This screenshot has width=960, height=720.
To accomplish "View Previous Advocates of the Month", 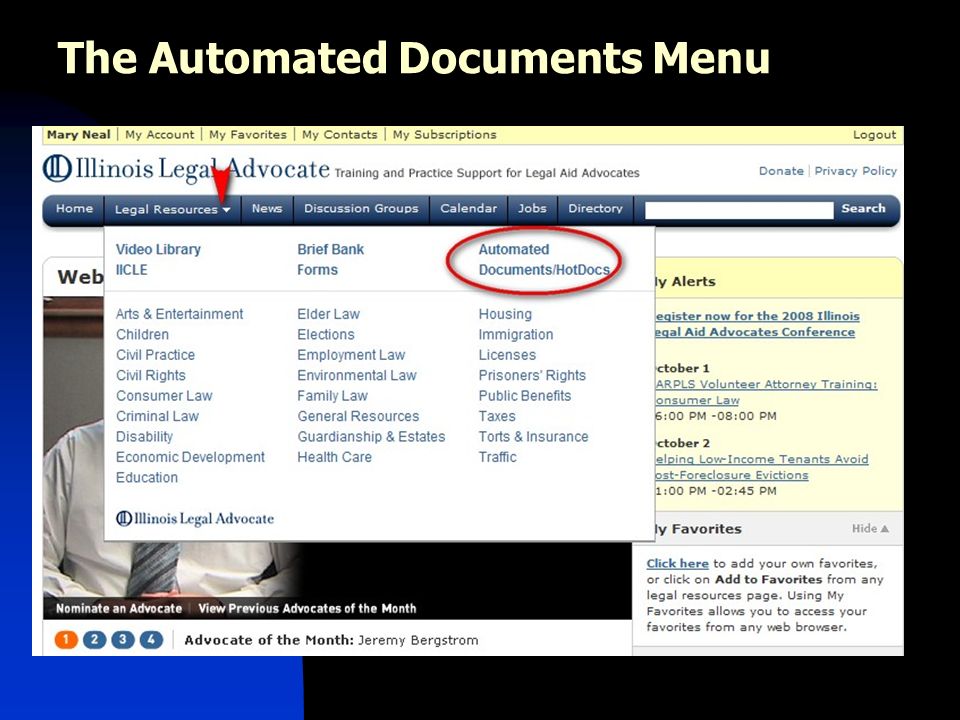I will (307, 609).
